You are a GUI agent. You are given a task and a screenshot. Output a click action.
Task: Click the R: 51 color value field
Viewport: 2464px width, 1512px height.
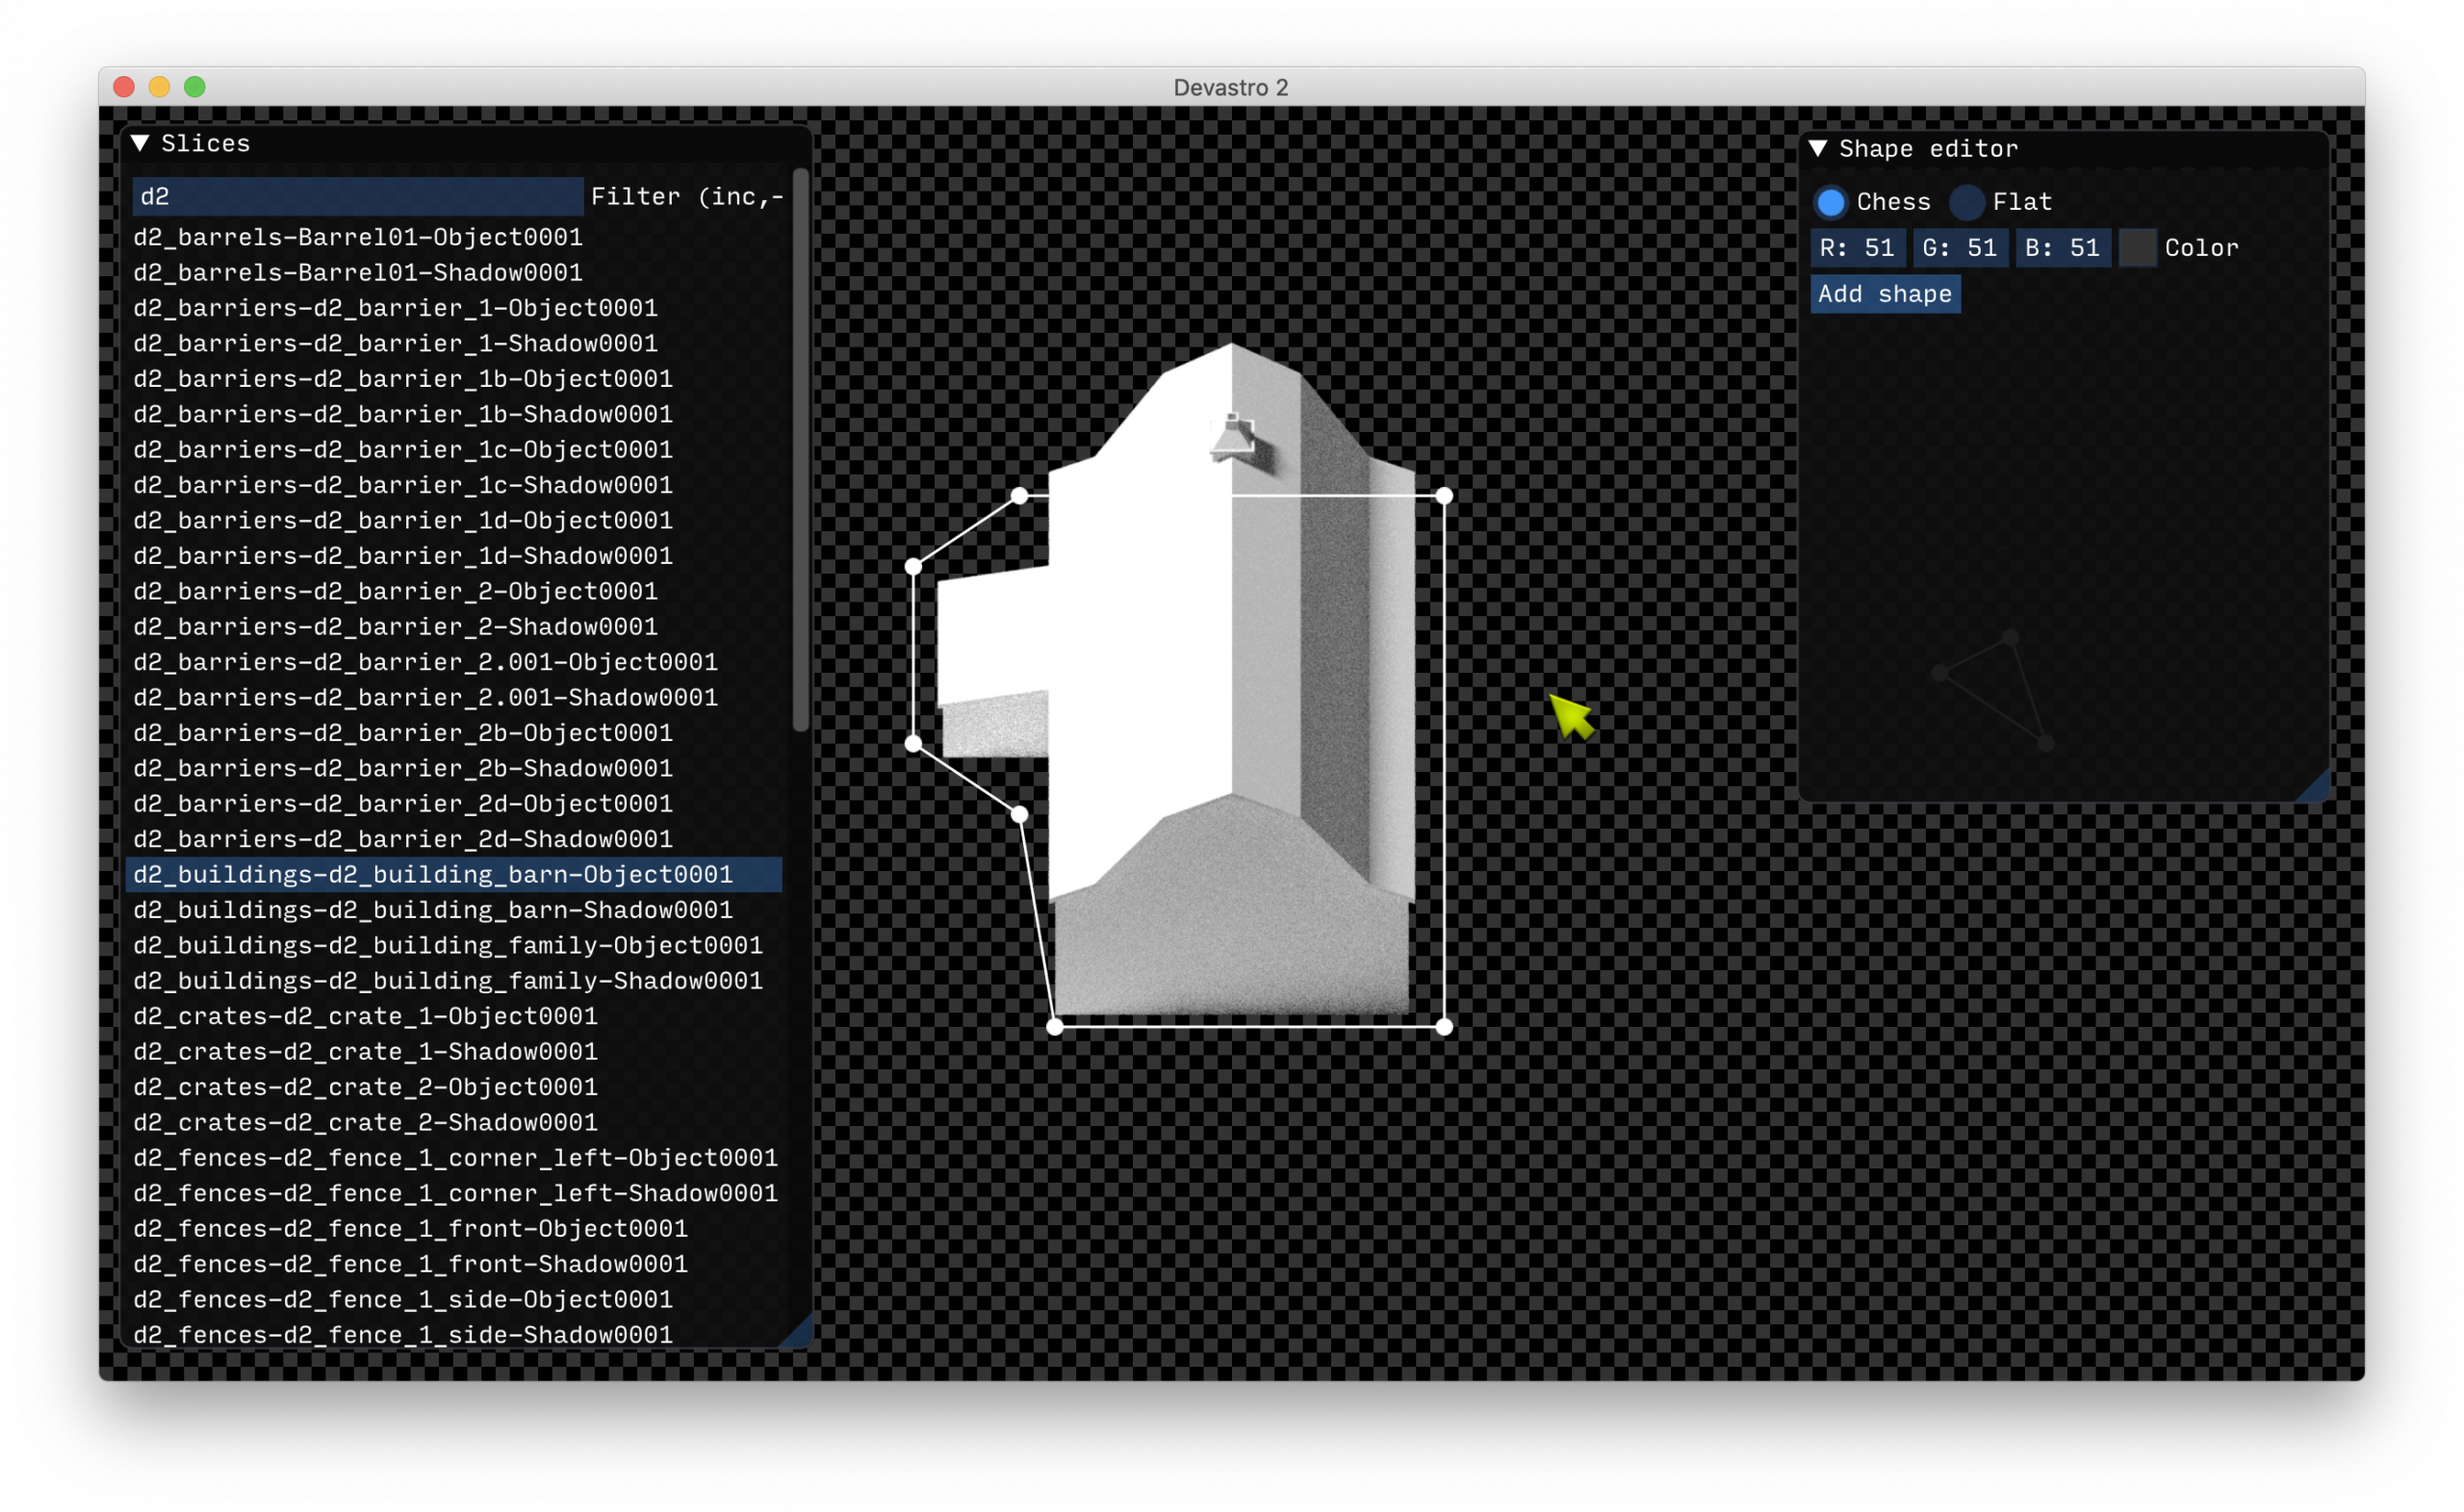(1858, 248)
